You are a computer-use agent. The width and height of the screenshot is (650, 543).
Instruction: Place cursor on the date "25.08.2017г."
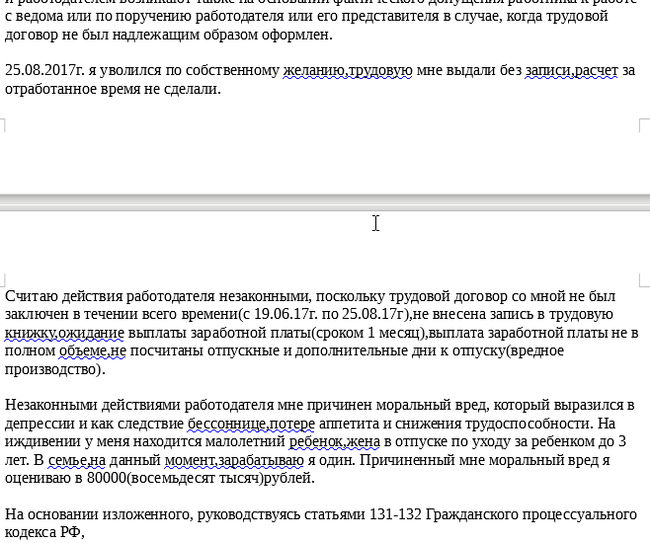coord(44,71)
